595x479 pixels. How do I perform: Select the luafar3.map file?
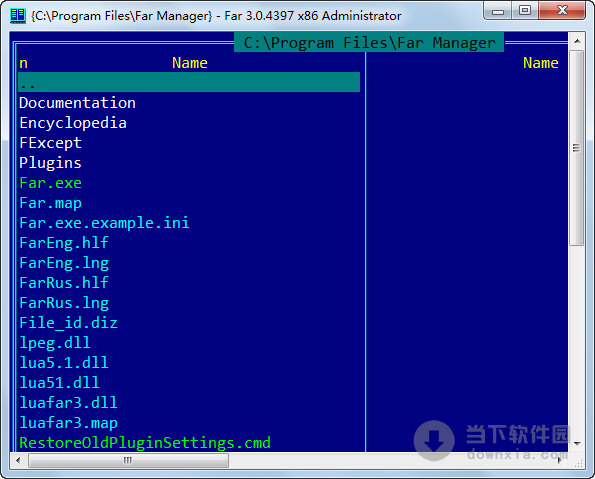[x=68, y=423]
